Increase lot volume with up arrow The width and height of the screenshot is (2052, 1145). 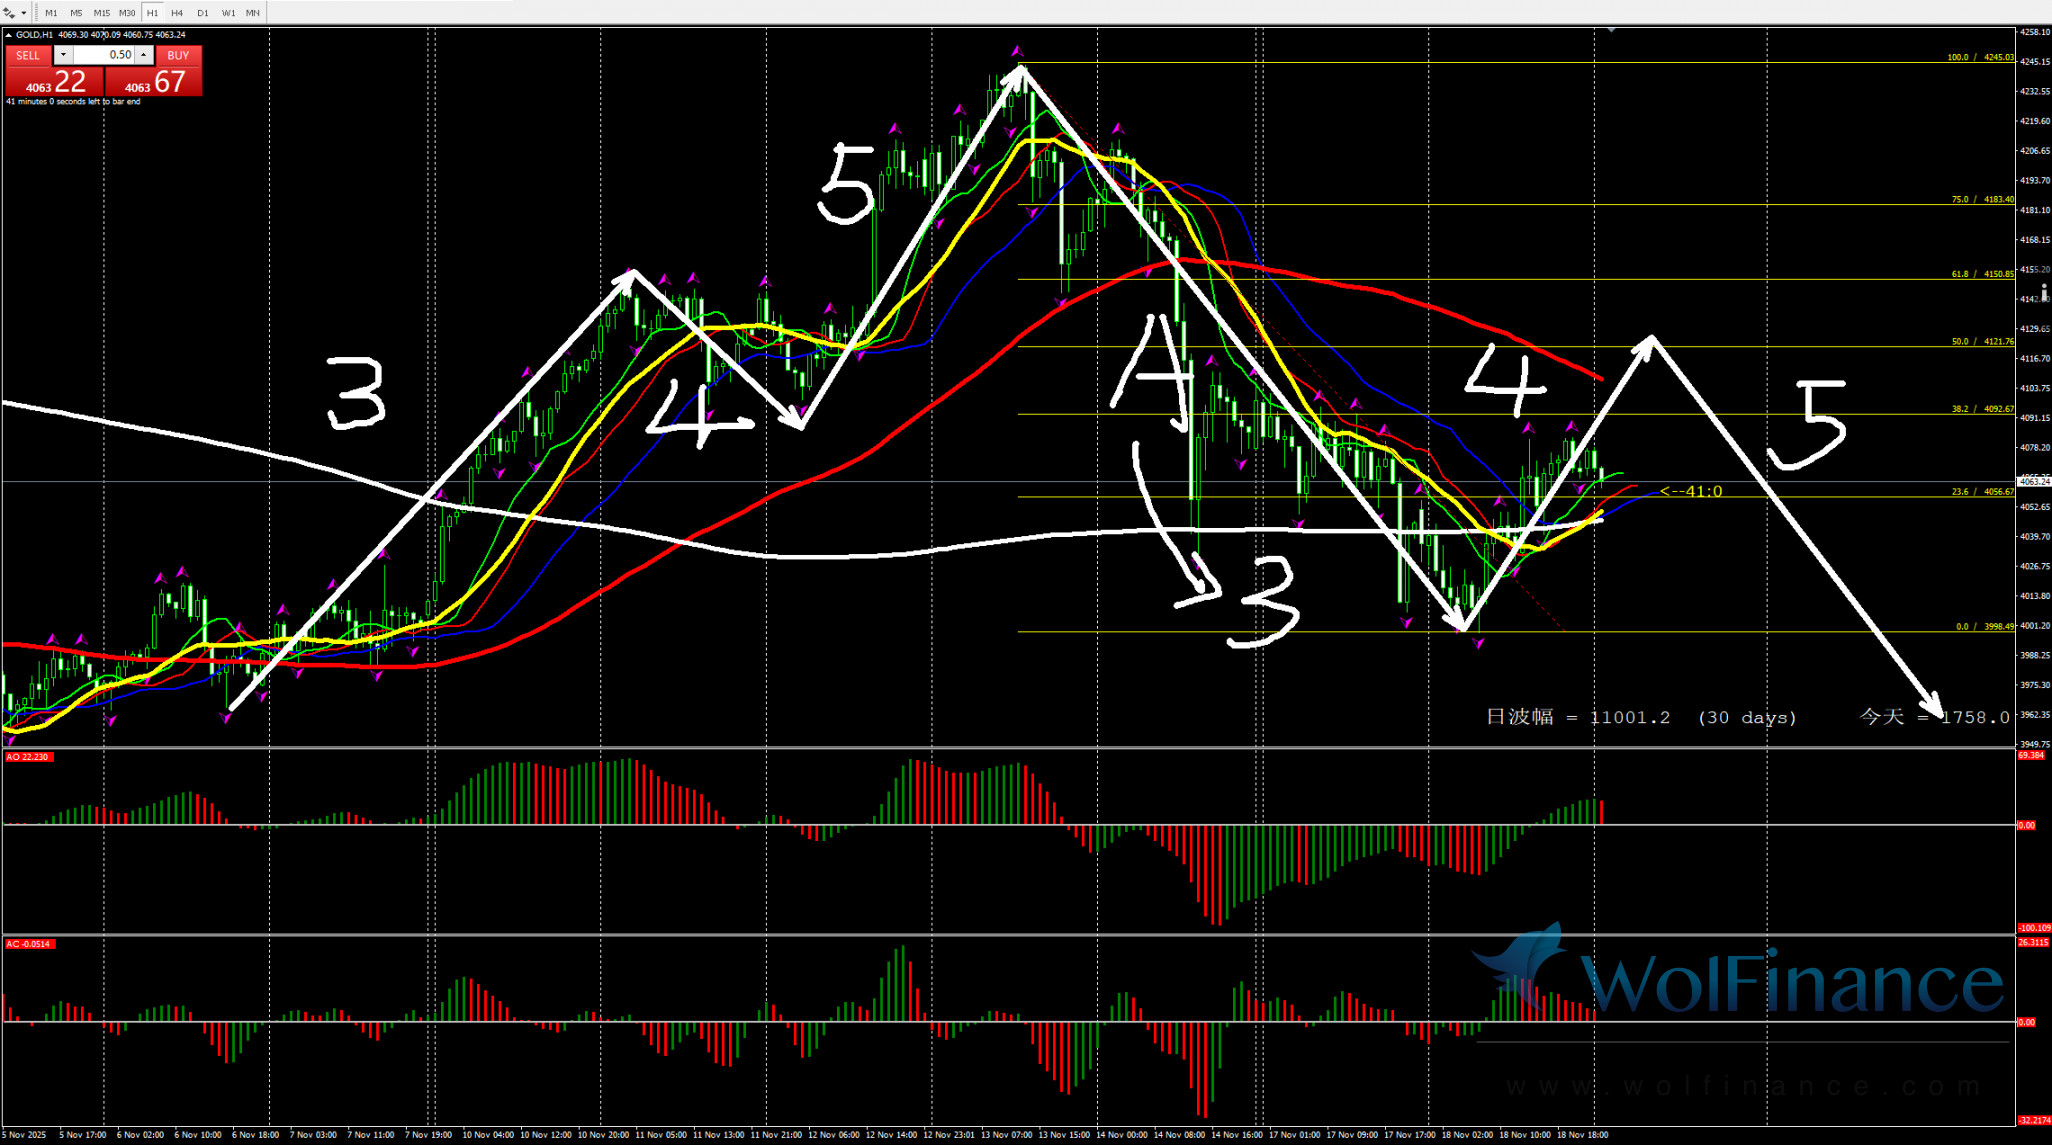coord(144,55)
